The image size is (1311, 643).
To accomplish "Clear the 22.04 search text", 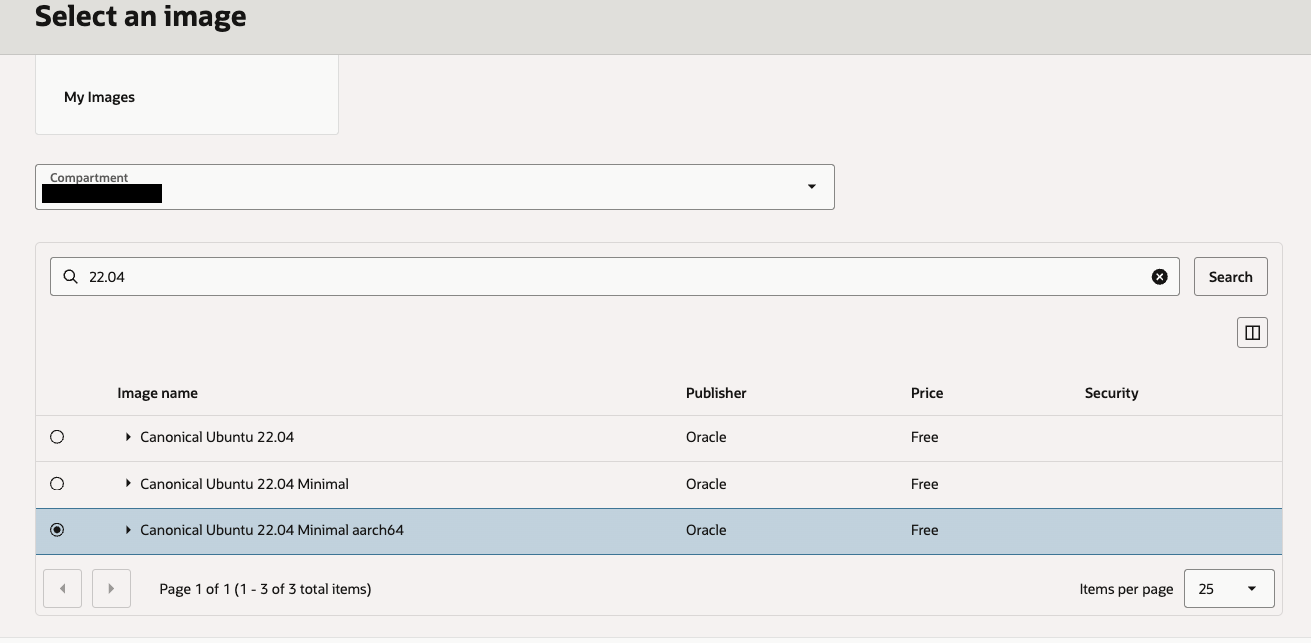I will (x=1159, y=277).
